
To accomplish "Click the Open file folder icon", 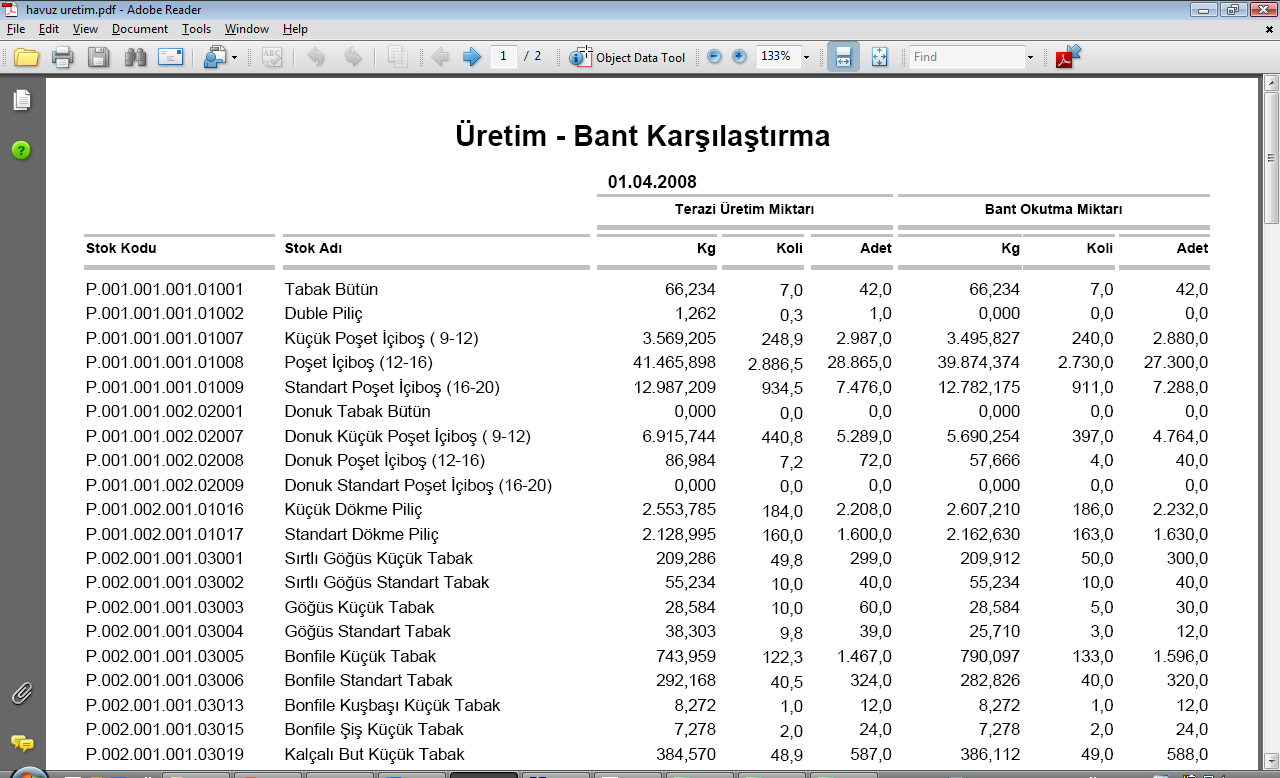I will coord(26,57).
